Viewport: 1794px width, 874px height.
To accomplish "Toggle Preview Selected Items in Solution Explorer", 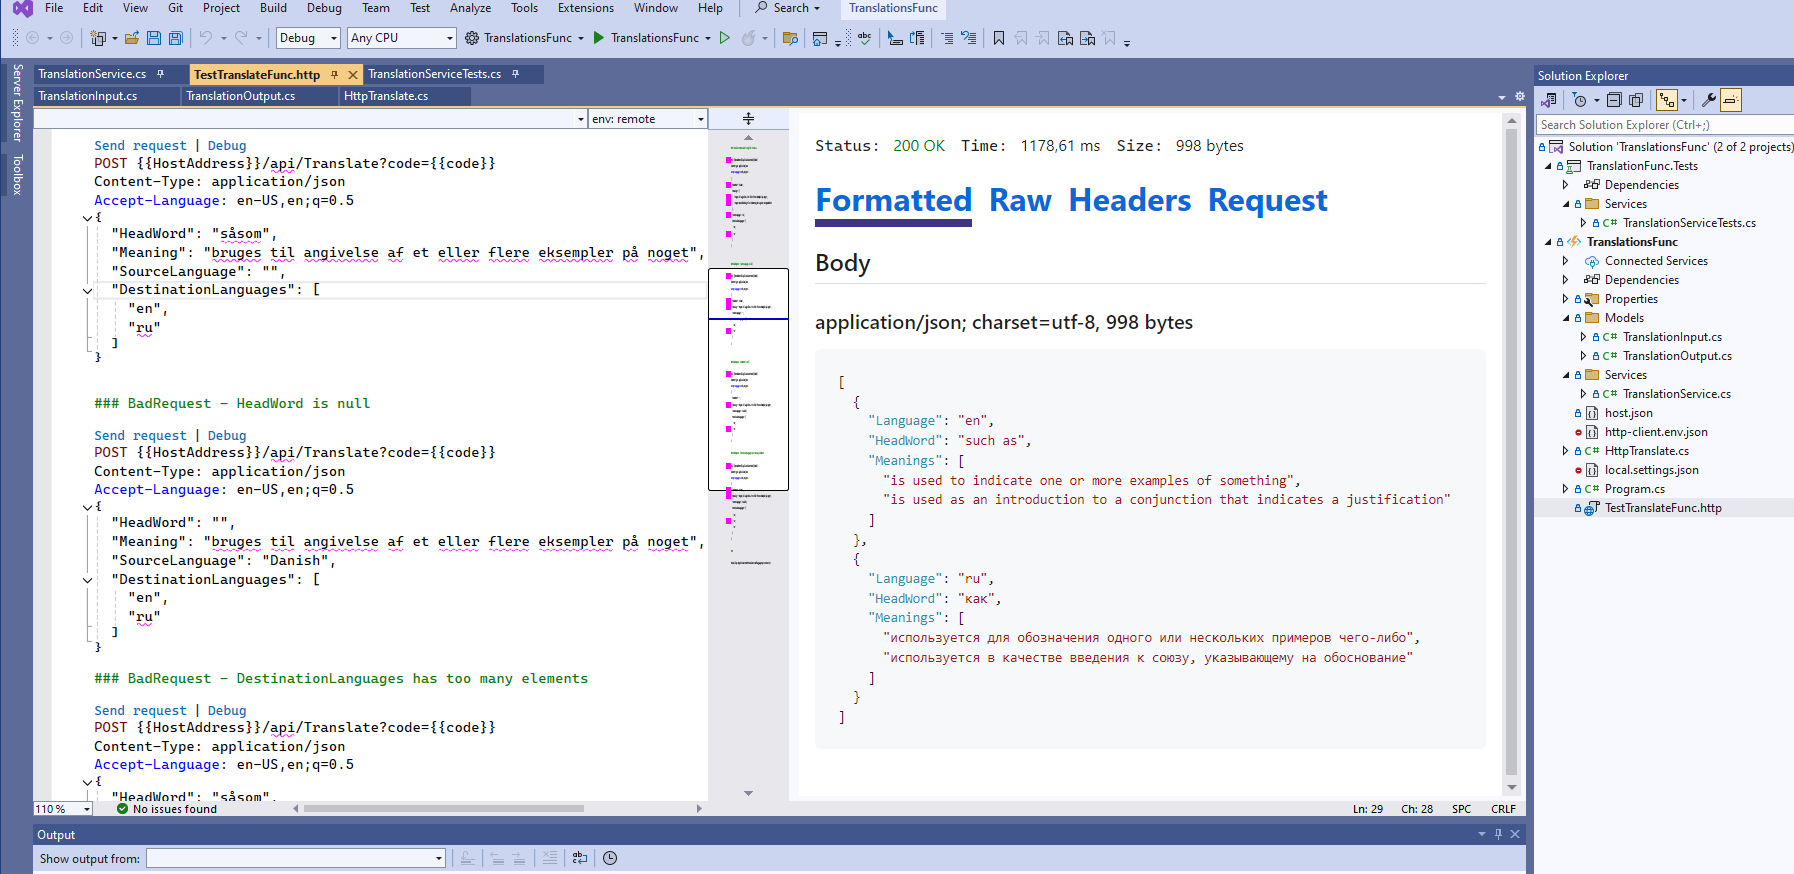I will (x=1731, y=100).
